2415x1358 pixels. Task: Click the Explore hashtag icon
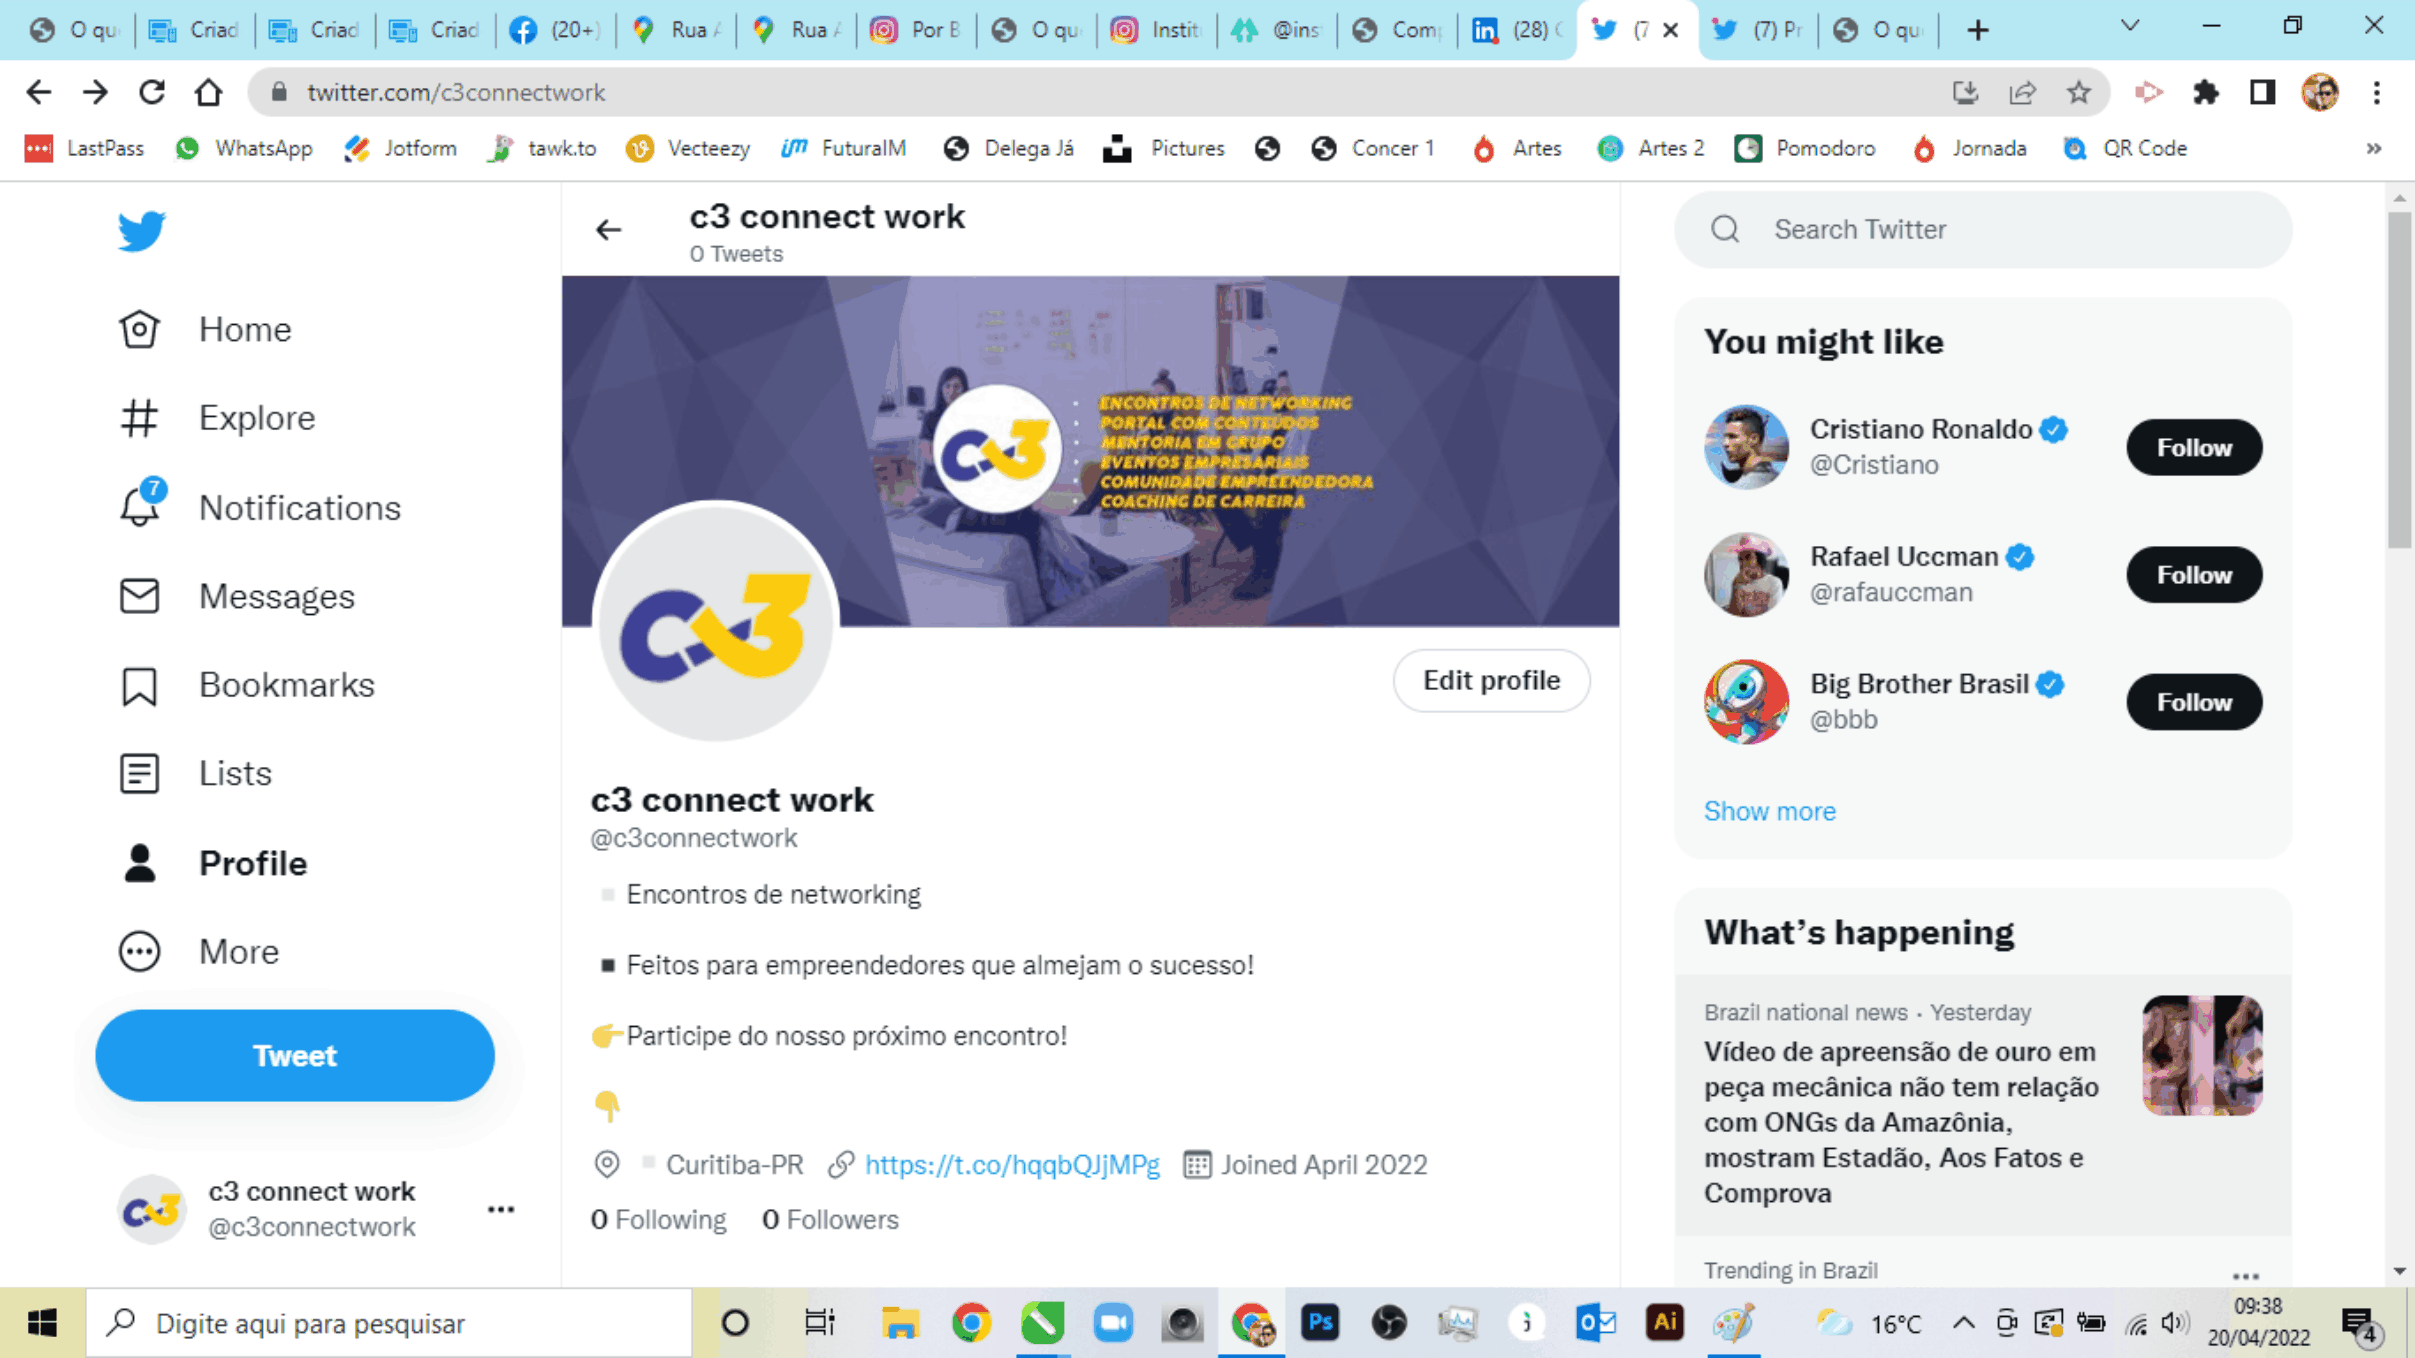click(139, 418)
